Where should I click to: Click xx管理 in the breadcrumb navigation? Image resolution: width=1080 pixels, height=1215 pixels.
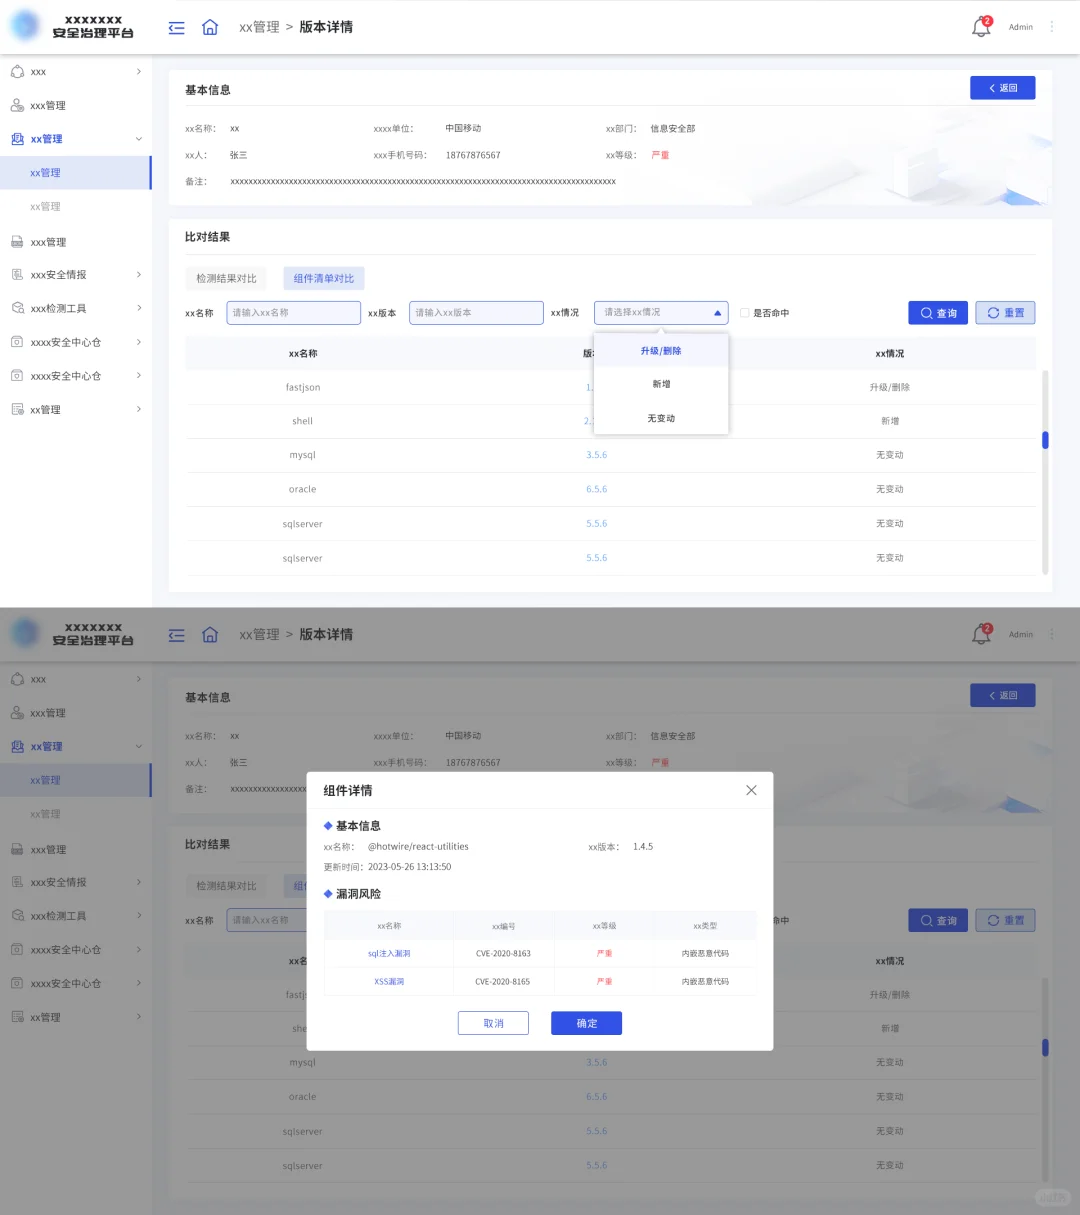(259, 26)
